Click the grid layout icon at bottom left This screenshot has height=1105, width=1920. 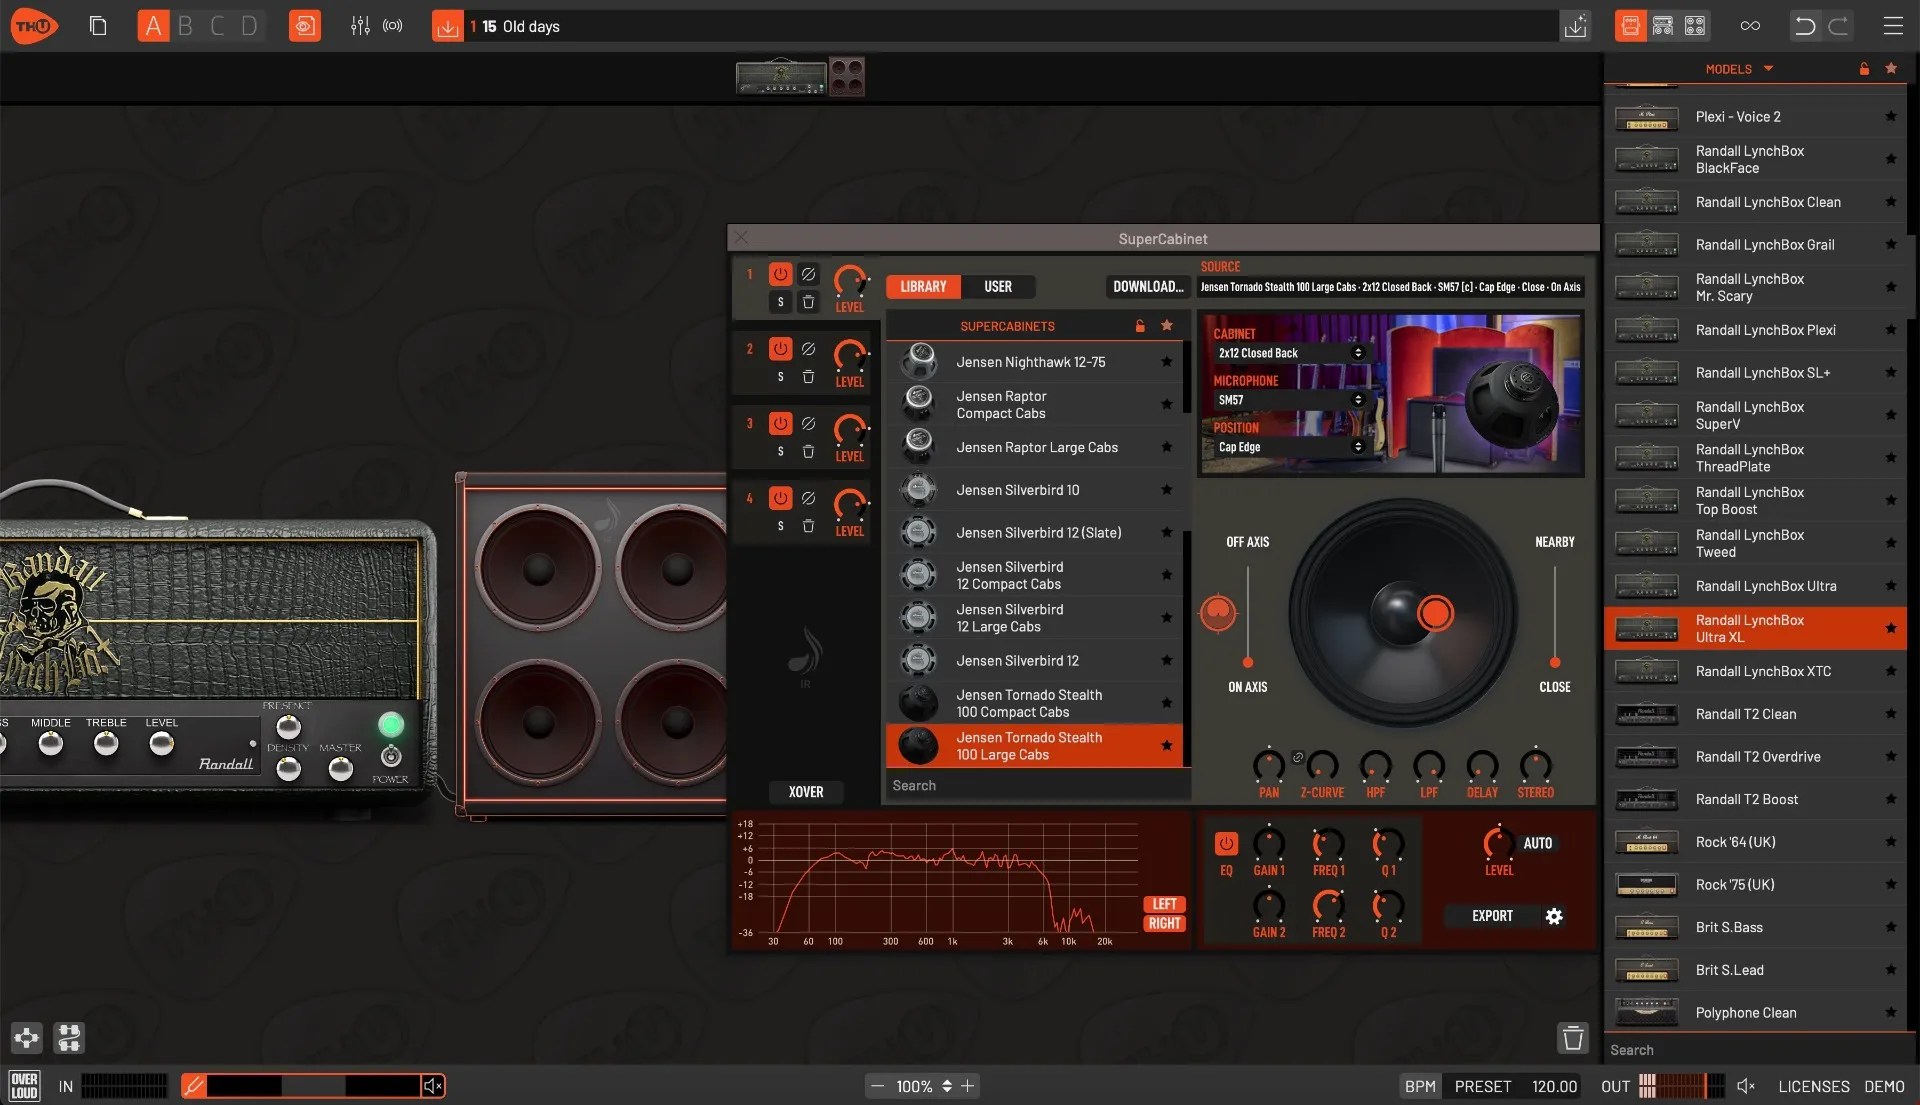point(69,1038)
